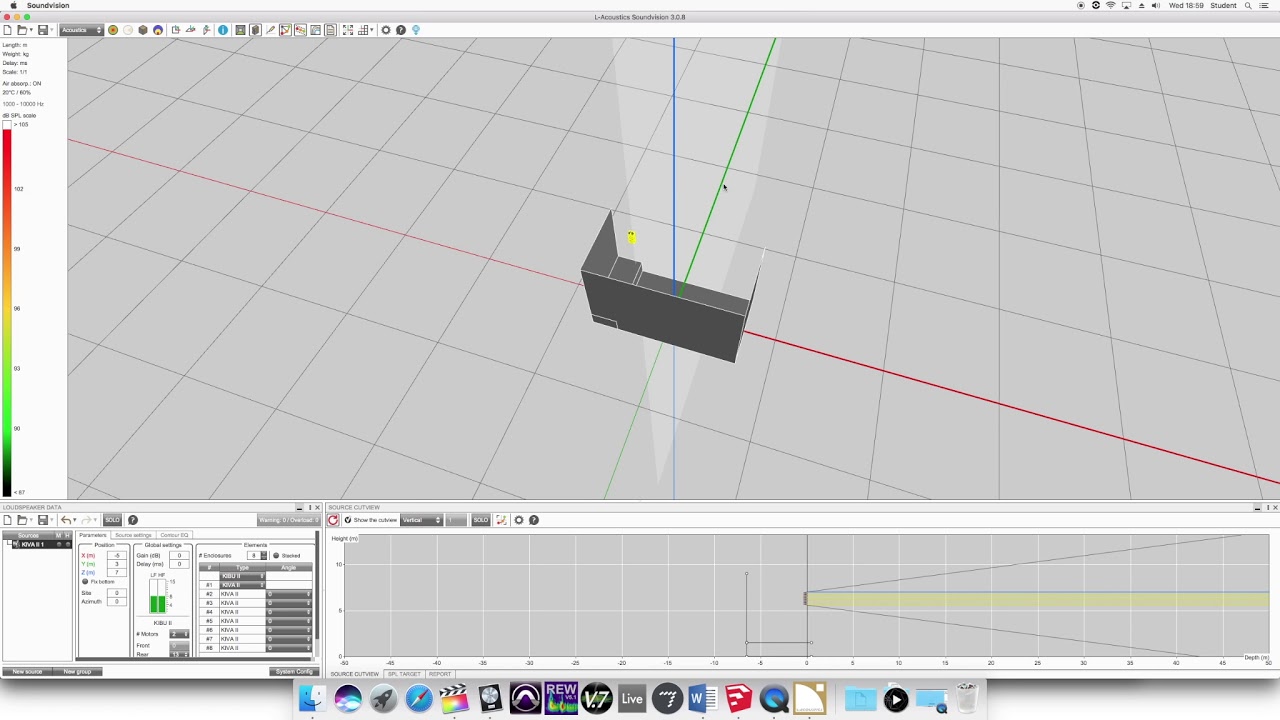Click the red refresh icon in Source Cutview
1280x720 pixels.
coord(333,520)
